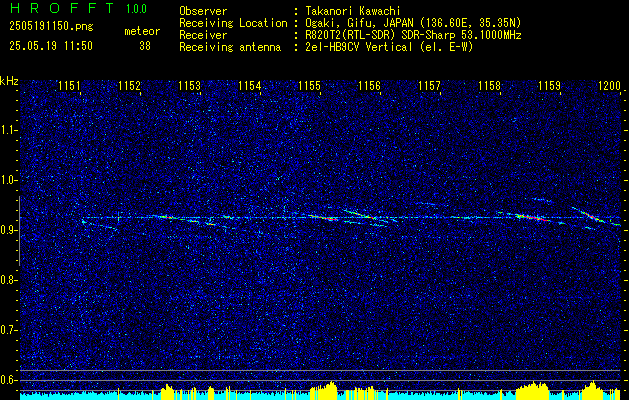Click the red meteor echo near 1159
The width and height of the screenshot is (629, 400).
tap(534, 218)
